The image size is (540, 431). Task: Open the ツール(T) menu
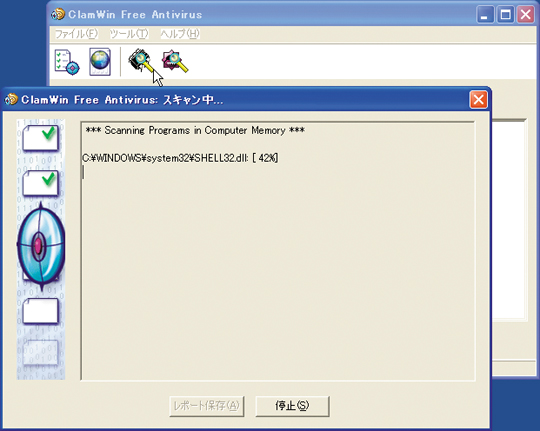click(129, 34)
